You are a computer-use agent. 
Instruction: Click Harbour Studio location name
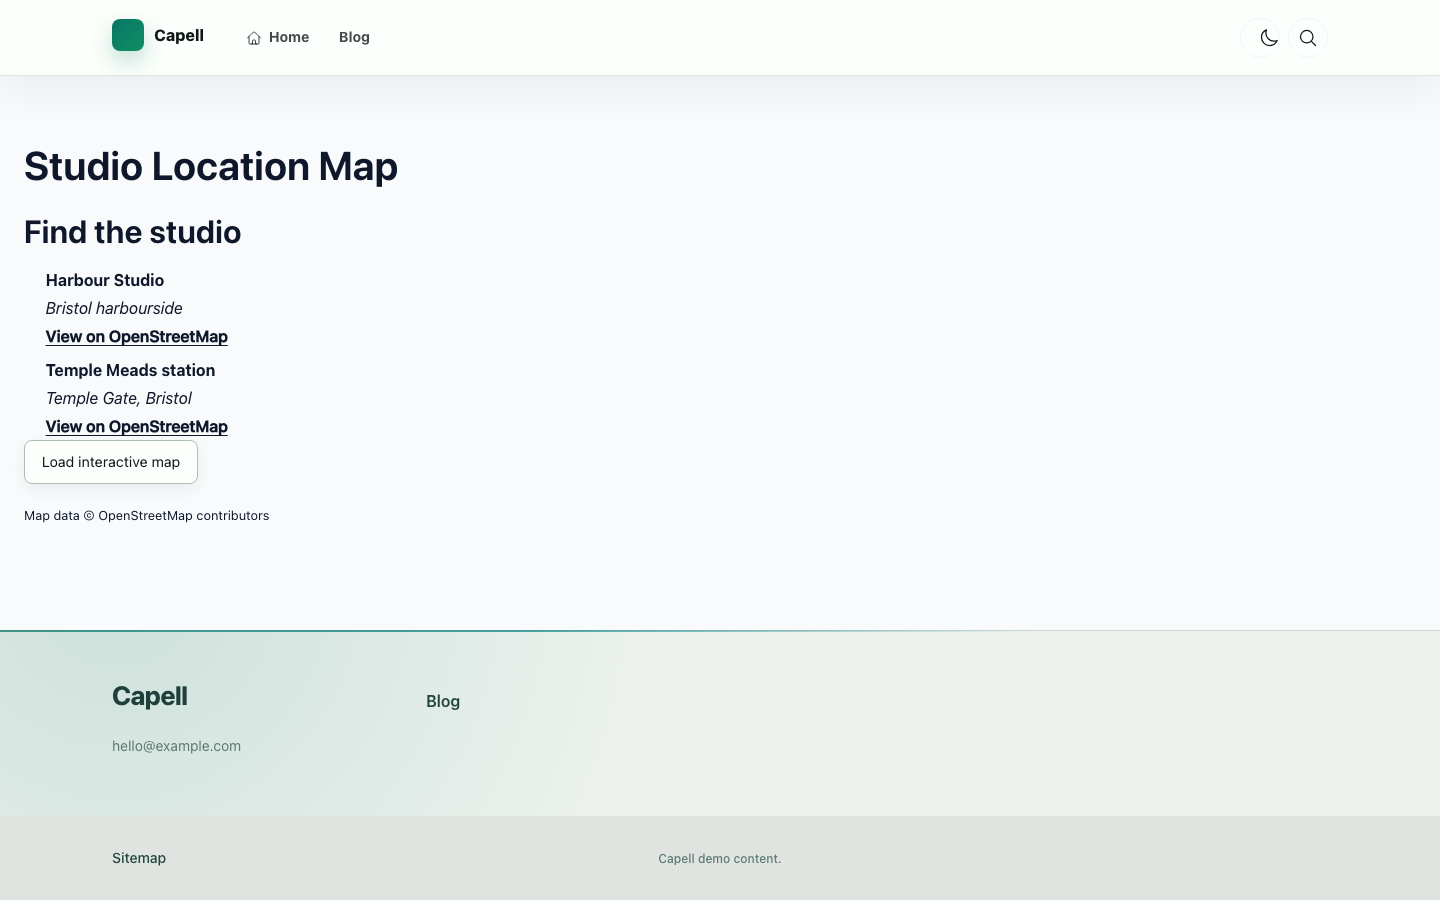105,280
